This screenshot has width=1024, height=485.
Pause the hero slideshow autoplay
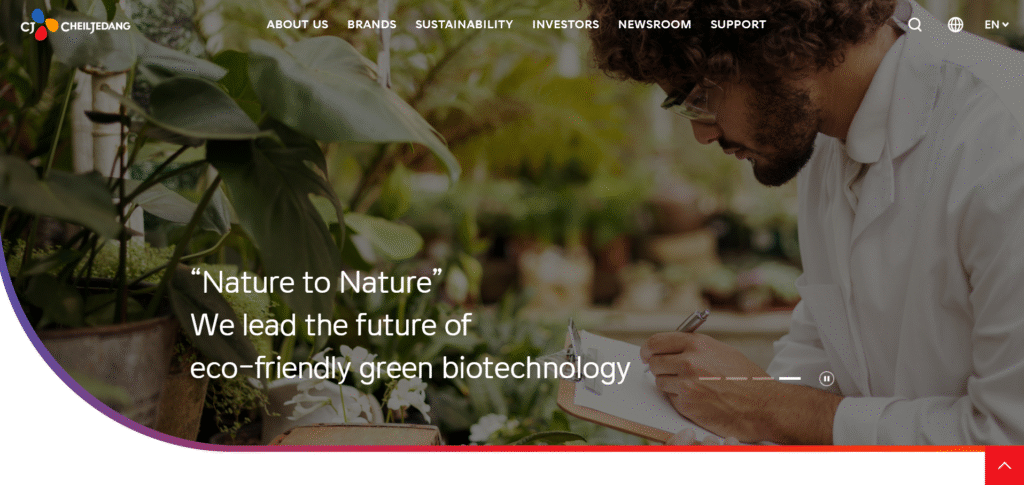point(827,379)
